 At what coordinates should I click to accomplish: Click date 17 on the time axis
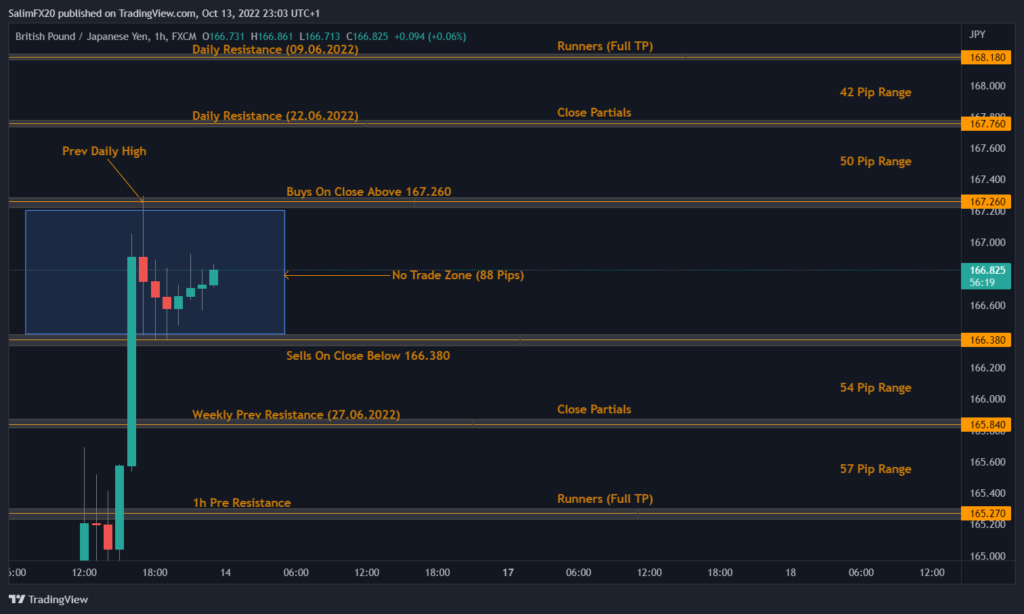[508, 573]
